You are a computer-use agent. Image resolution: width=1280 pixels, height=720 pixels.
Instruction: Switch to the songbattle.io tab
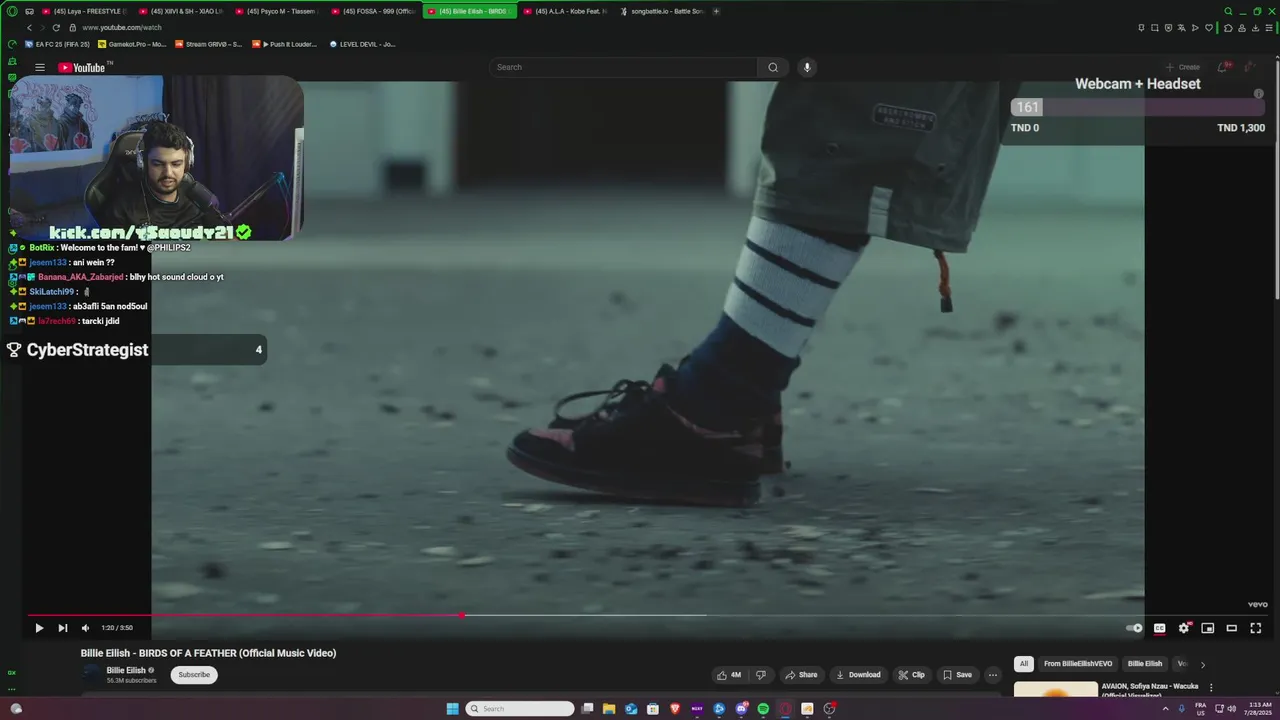tap(662, 11)
